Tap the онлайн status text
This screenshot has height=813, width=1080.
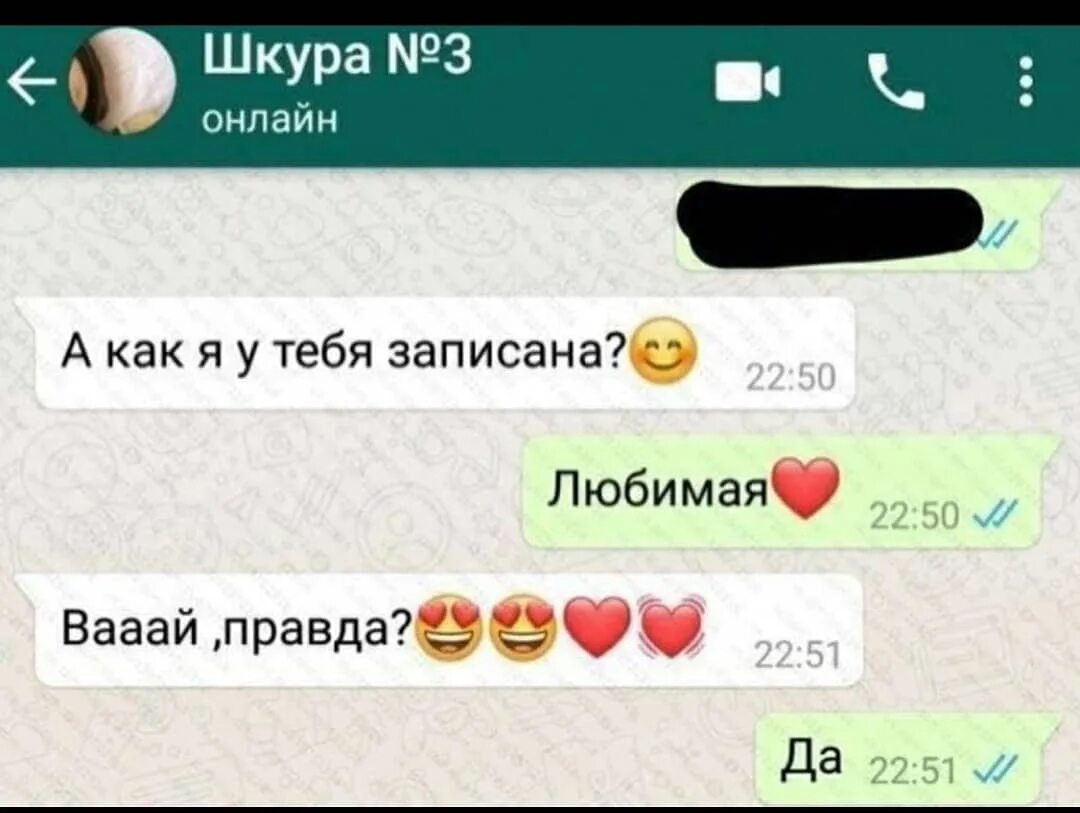[x=270, y=119]
